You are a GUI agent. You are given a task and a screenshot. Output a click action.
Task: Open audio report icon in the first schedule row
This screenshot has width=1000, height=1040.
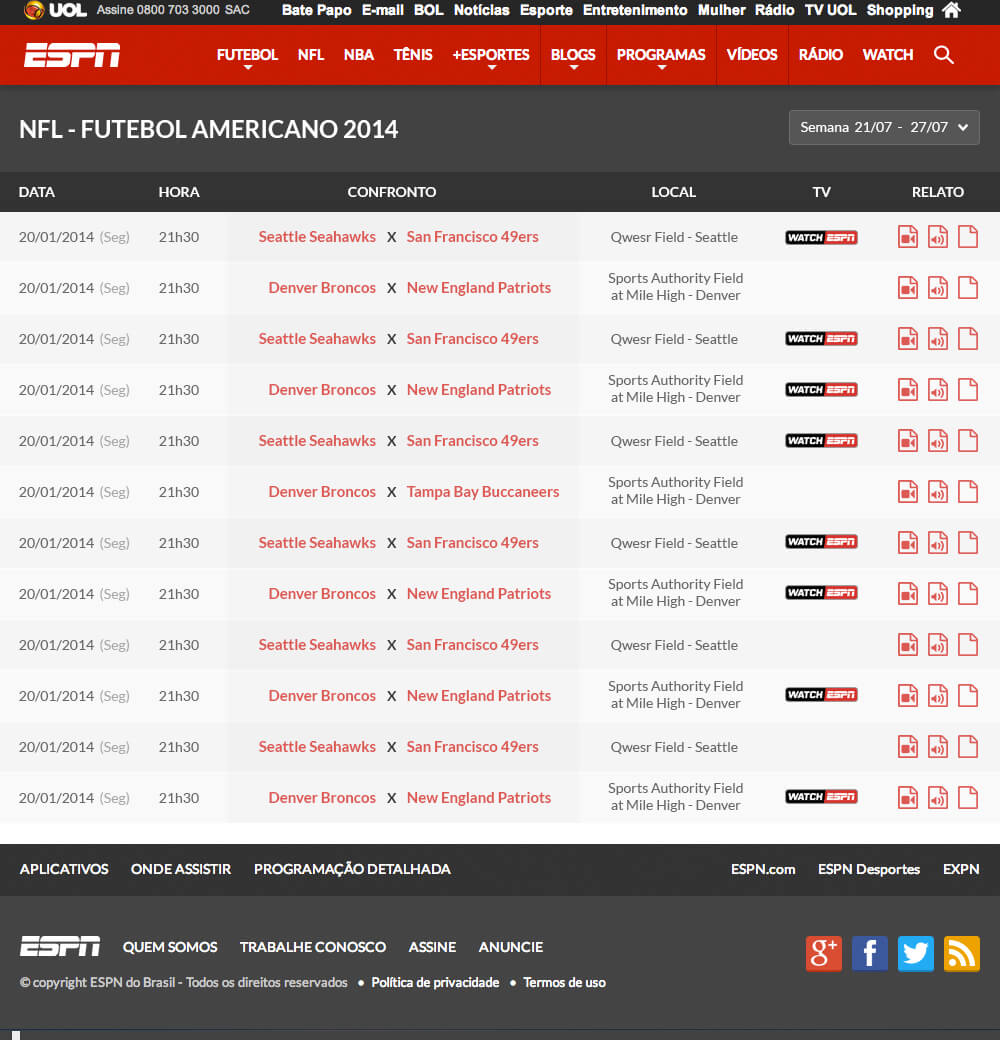938,237
